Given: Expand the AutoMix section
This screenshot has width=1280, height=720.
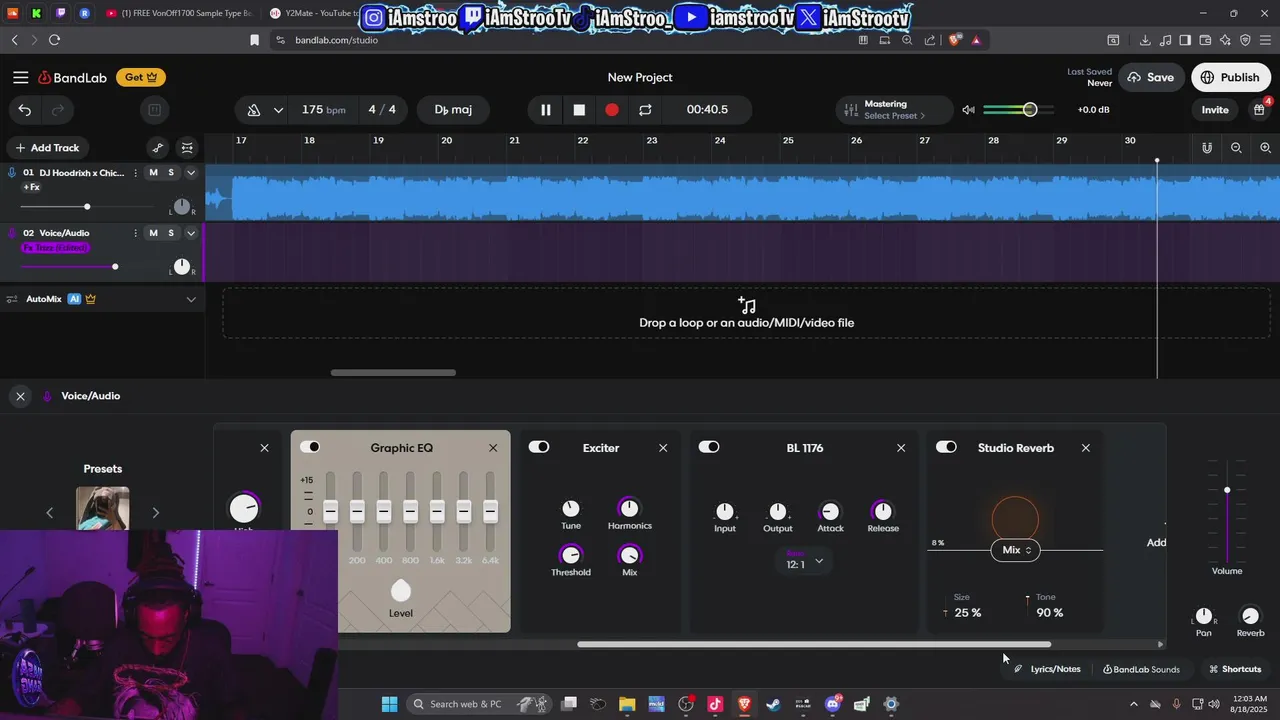Looking at the screenshot, I should coord(191,299).
